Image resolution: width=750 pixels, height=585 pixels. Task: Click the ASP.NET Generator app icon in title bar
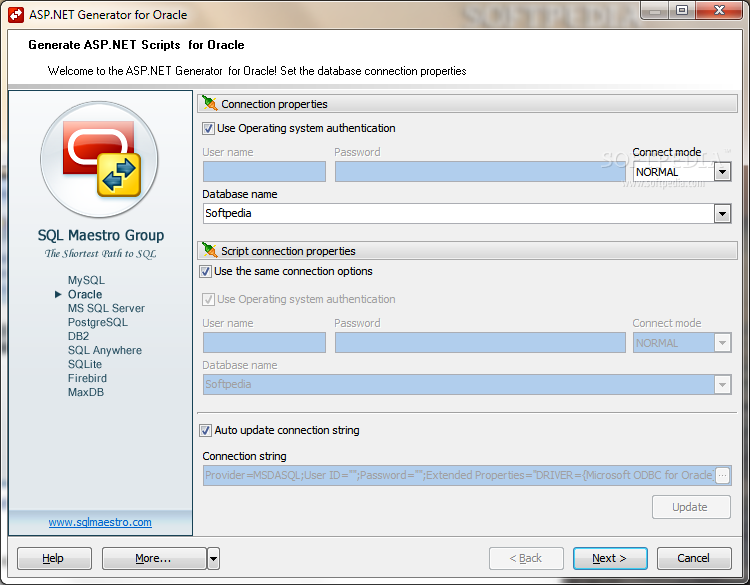coord(16,15)
